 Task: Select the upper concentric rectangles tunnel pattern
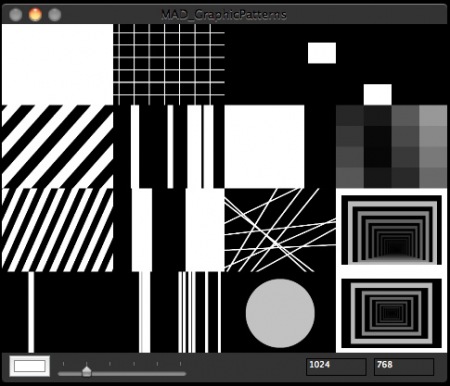pos(391,230)
